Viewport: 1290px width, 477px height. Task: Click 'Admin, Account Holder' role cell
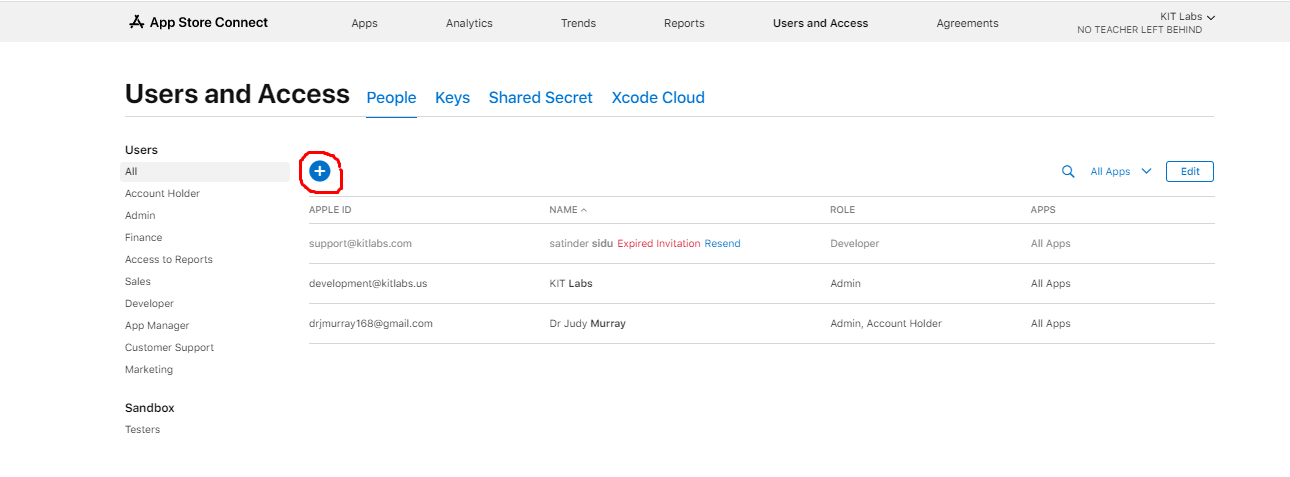point(886,324)
